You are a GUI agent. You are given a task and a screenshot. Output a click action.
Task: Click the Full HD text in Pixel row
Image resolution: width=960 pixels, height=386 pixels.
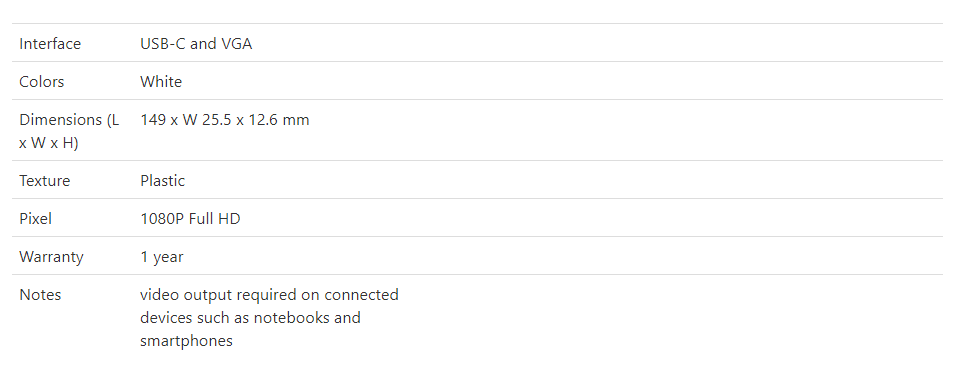tap(214, 219)
